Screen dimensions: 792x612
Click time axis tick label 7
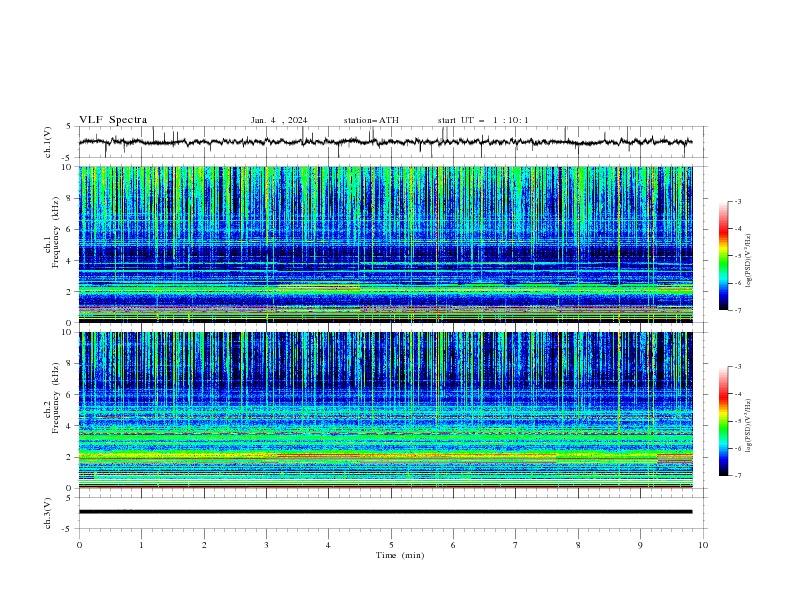(x=516, y=545)
